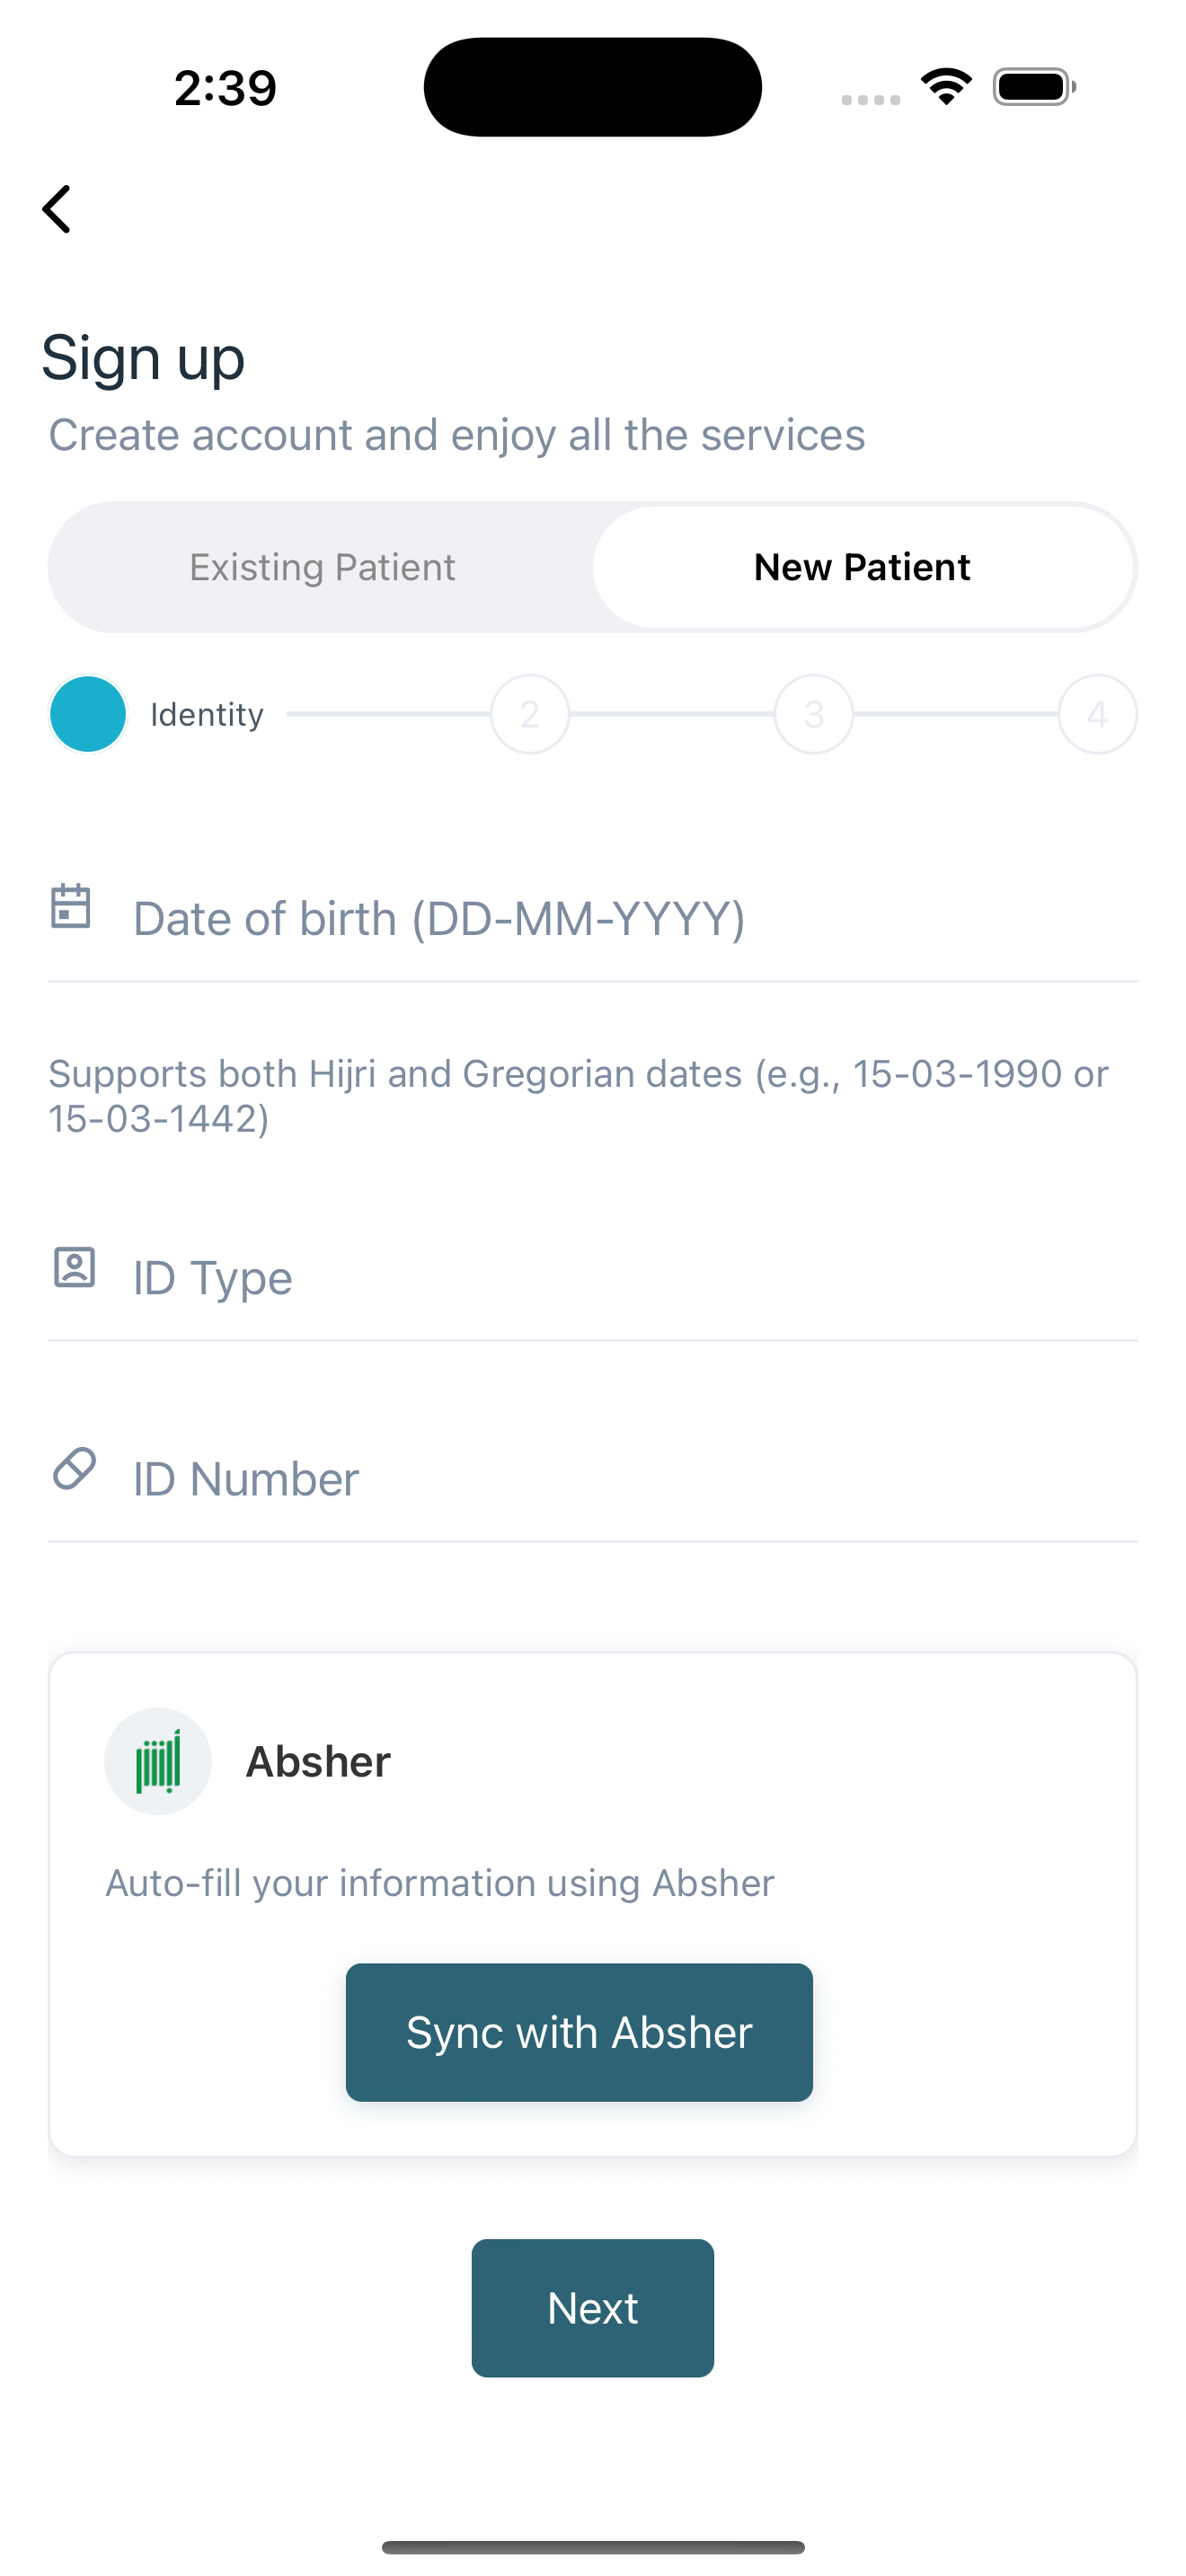Jump to step 3 in progress indicator
1186x2576 pixels.
(814, 714)
